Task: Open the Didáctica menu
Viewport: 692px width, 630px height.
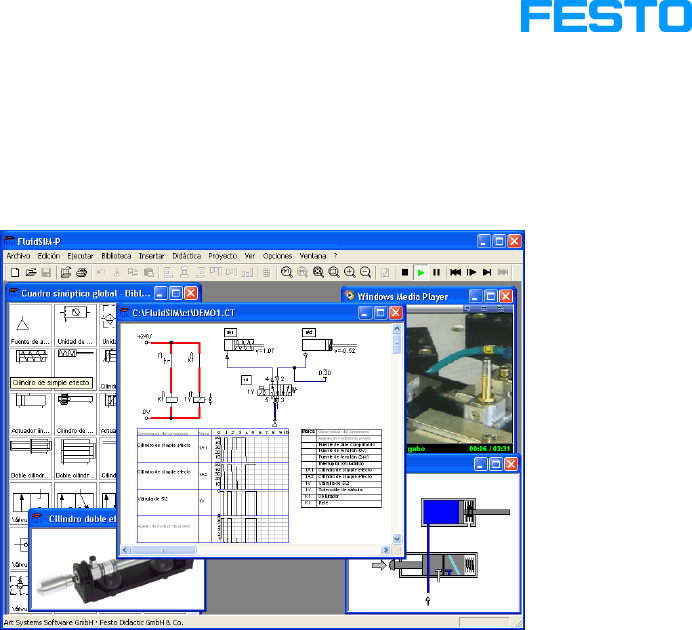Action: tap(186, 256)
